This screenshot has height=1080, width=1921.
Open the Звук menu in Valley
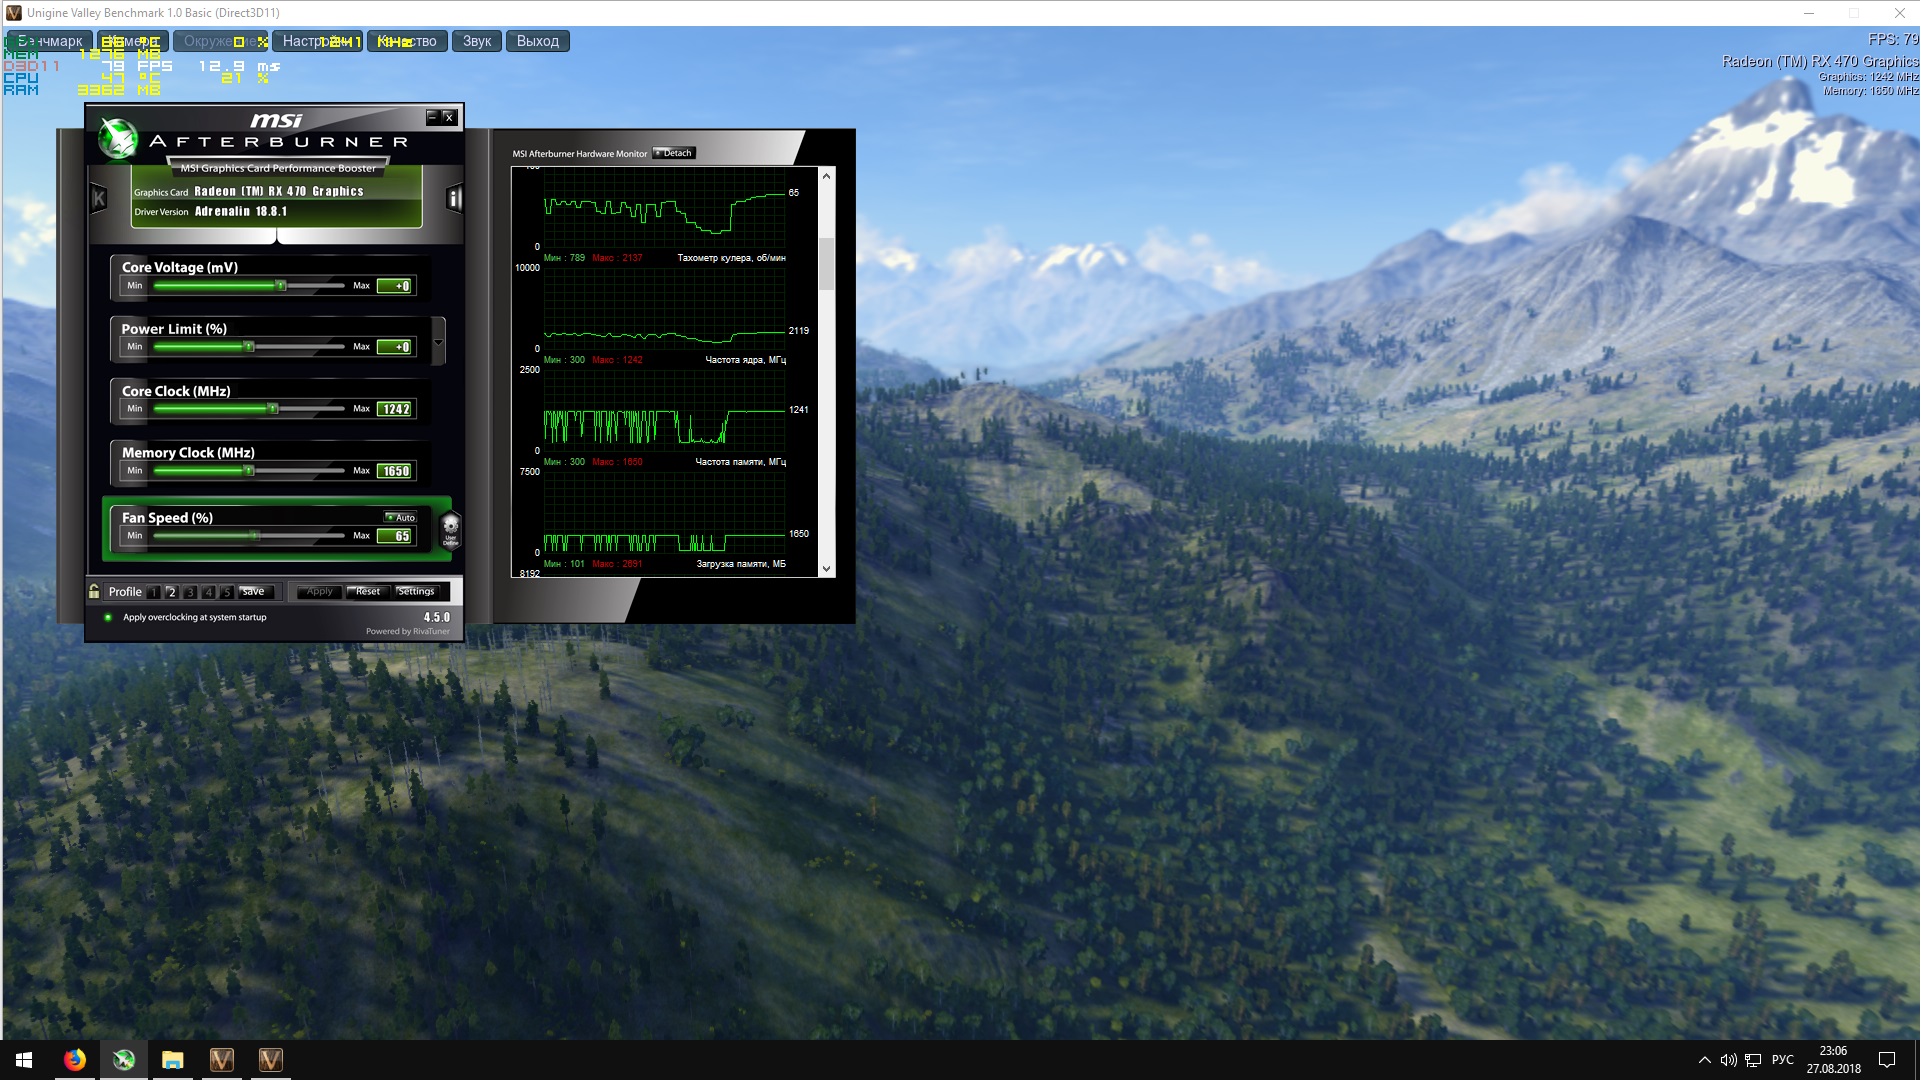tap(477, 41)
